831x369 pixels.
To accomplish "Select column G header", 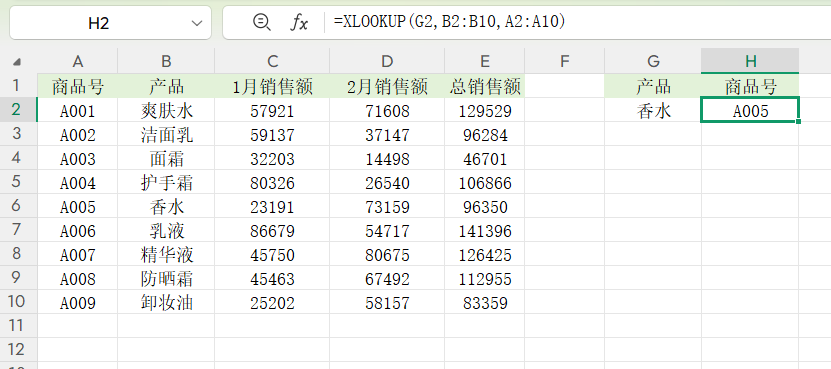I will pyautogui.click(x=653, y=62).
